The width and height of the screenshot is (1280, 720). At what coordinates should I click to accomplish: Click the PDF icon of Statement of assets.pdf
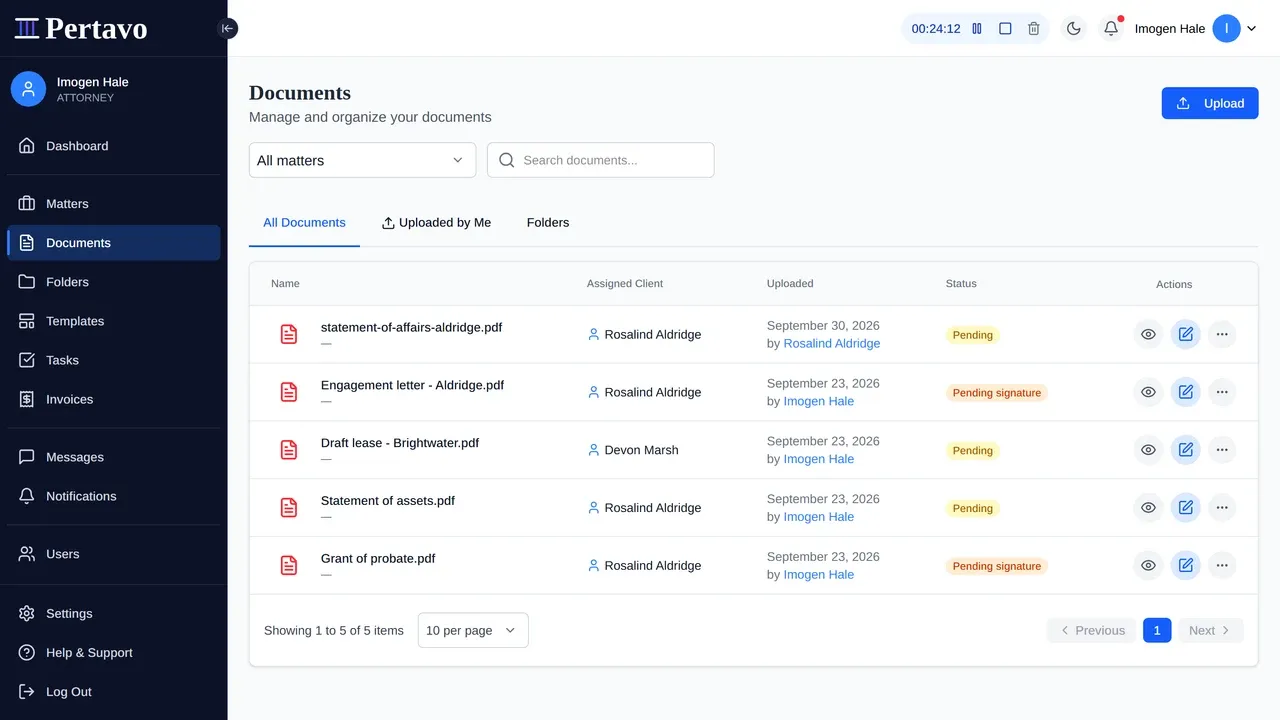click(289, 508)
